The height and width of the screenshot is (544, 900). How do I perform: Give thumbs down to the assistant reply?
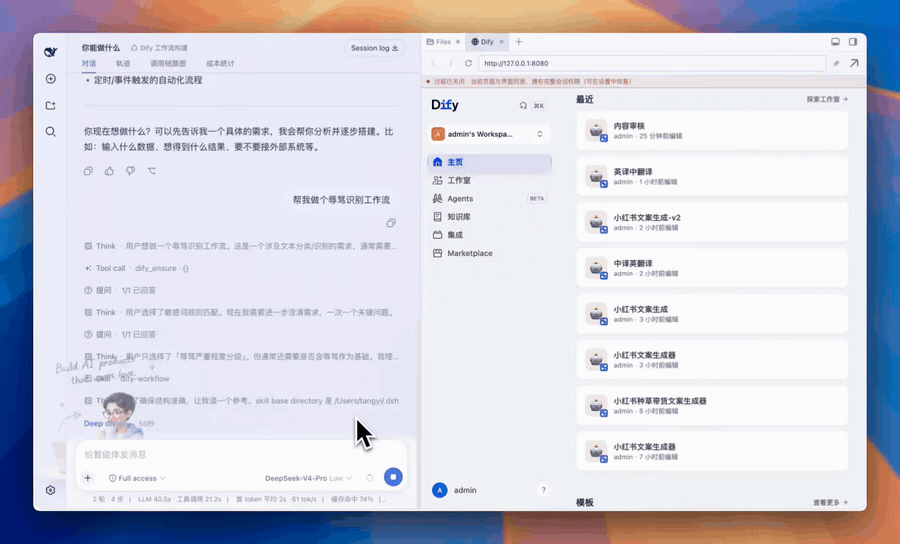[130, 171]
